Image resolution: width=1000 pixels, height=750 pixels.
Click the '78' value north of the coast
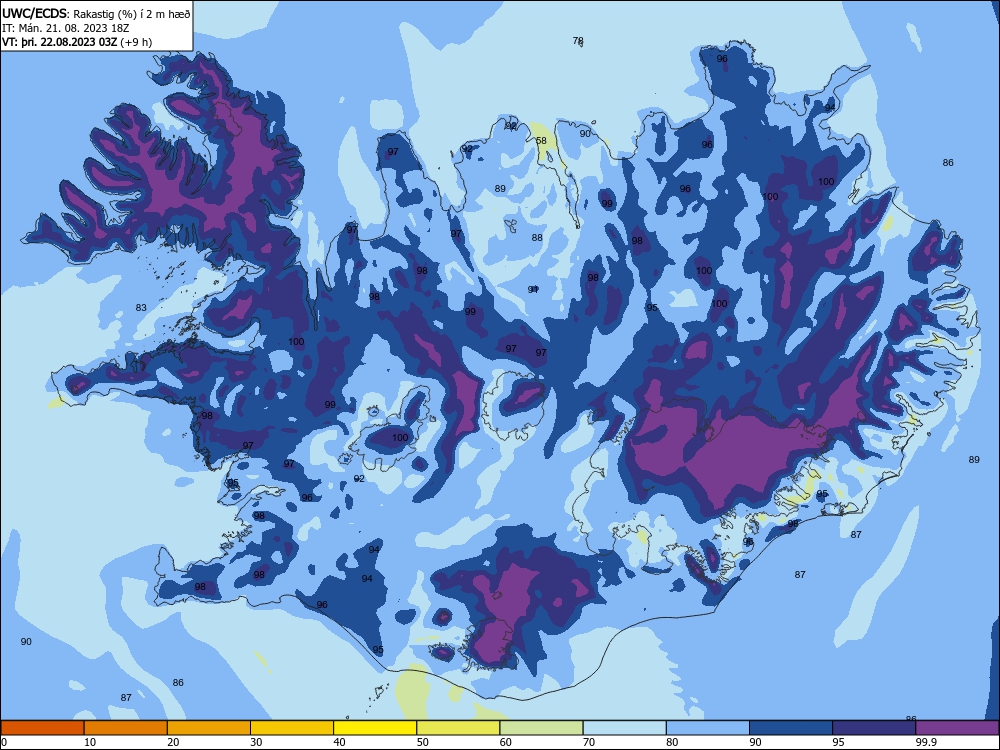click(x=578, y=40)
